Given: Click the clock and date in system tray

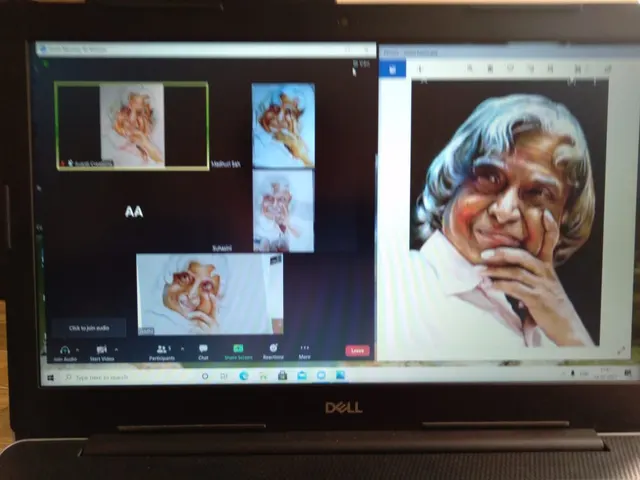Looking at the screenshot, I should click(605, 373).
